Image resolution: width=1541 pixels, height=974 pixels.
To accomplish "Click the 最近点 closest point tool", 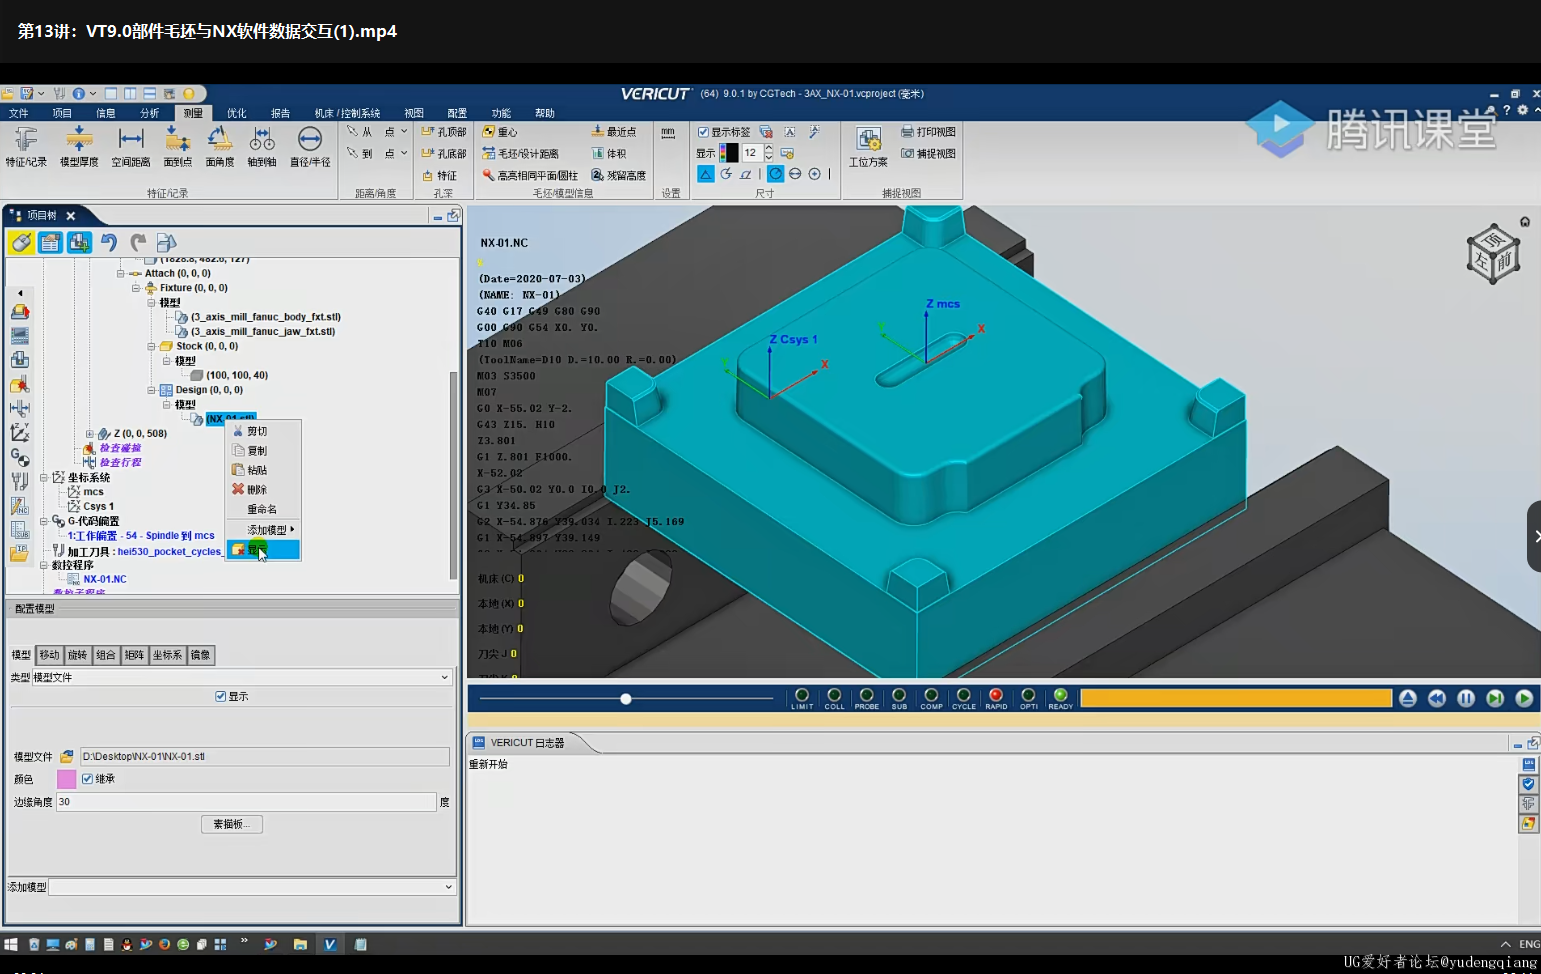I will tap(614, 132).
